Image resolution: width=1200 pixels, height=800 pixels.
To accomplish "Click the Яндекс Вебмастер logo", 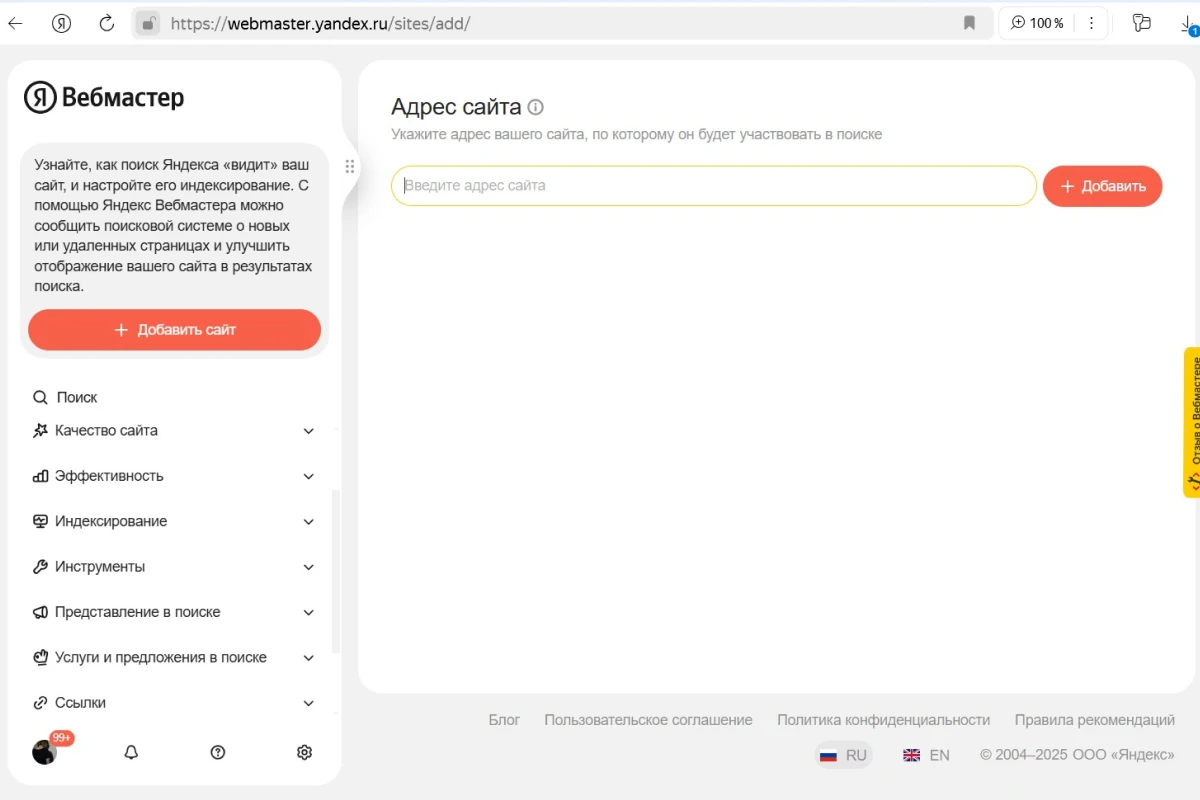I will 104,97.
